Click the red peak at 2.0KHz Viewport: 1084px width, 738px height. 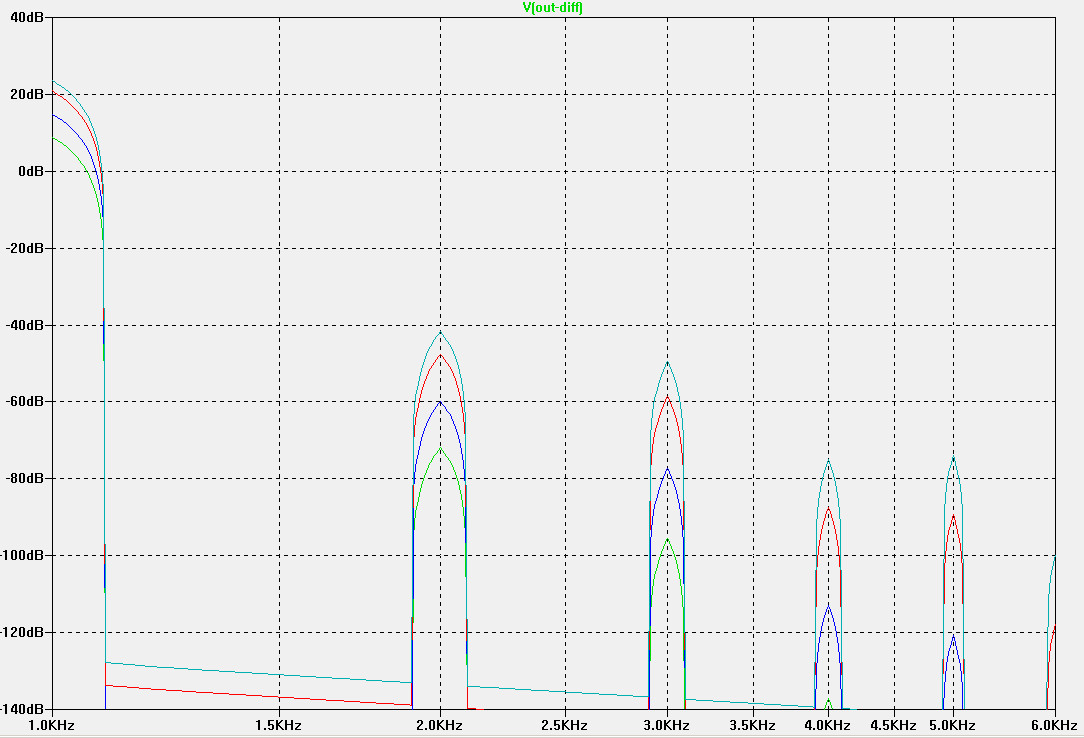click(x=440, y=354)
